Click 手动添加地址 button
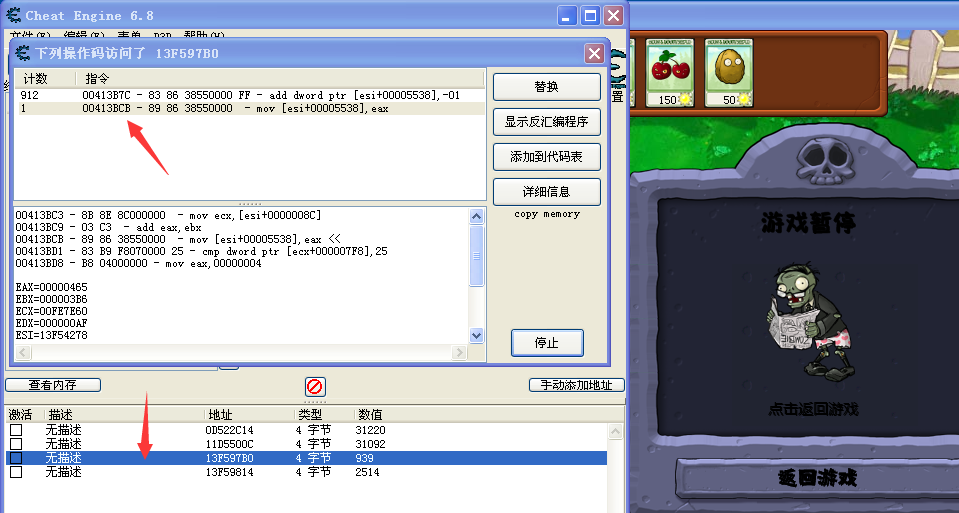 point(576,385)
